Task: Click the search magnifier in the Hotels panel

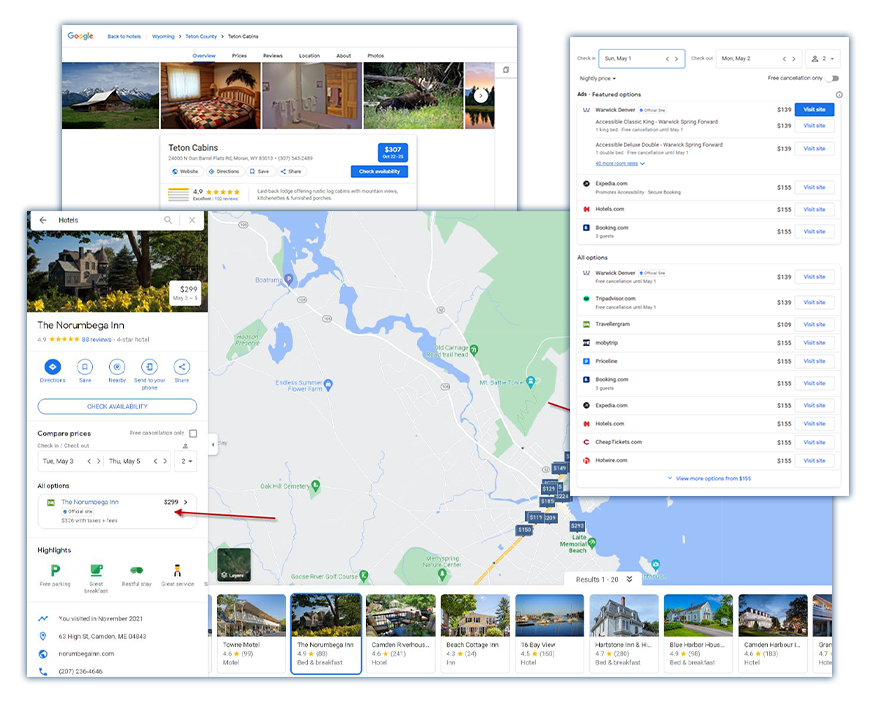Action: pyautogui.click(x=168, y=220)
